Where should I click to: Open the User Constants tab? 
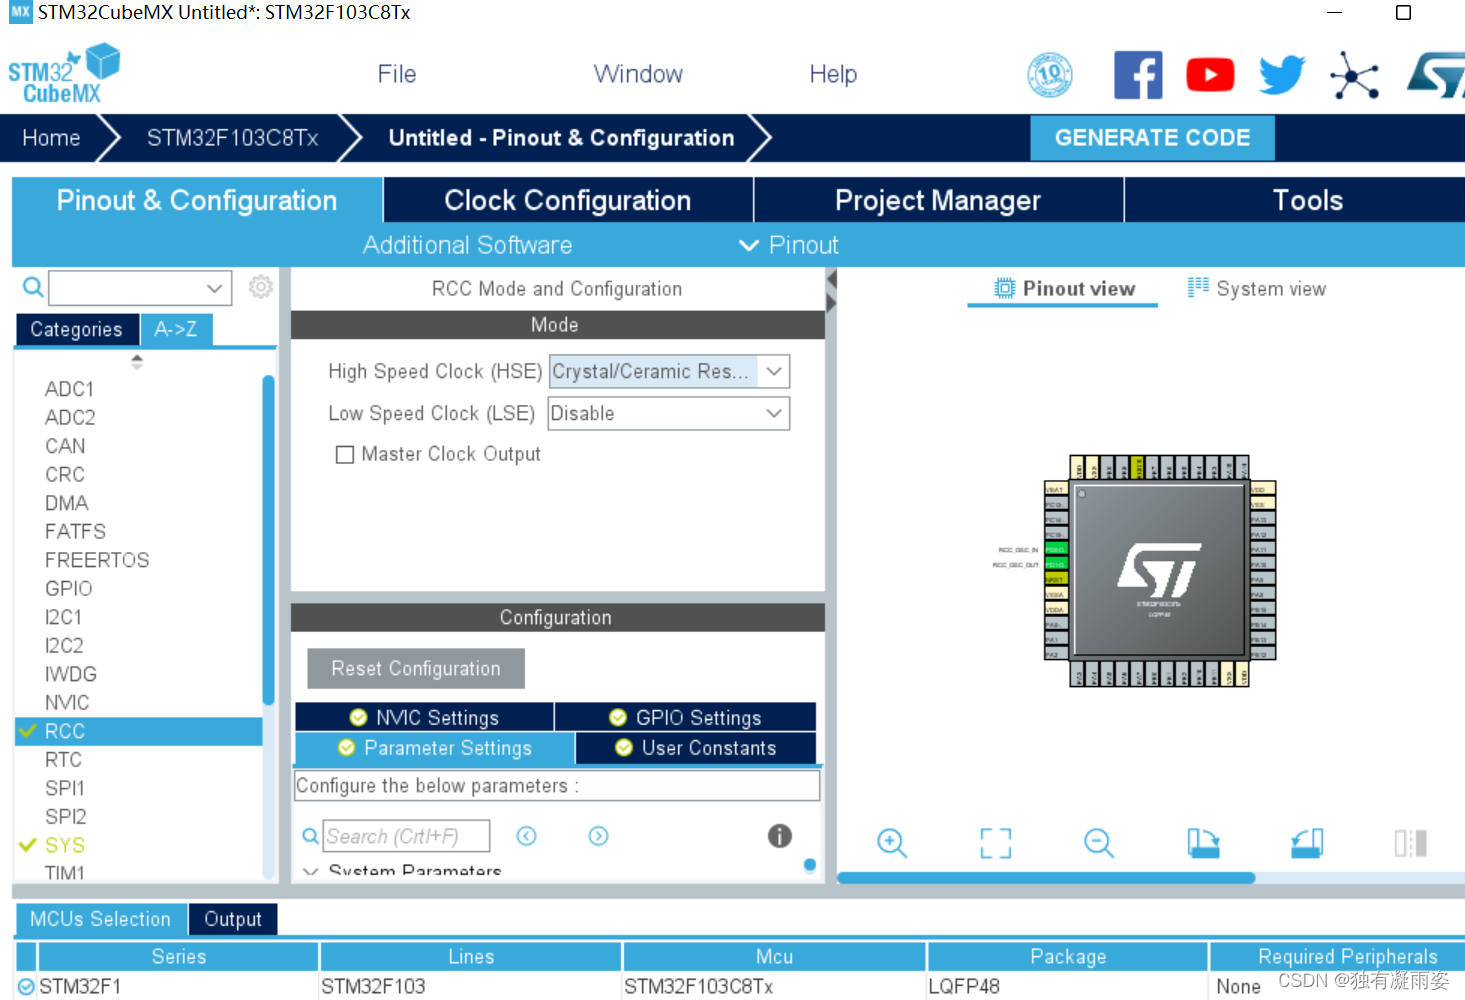point(696,748)
